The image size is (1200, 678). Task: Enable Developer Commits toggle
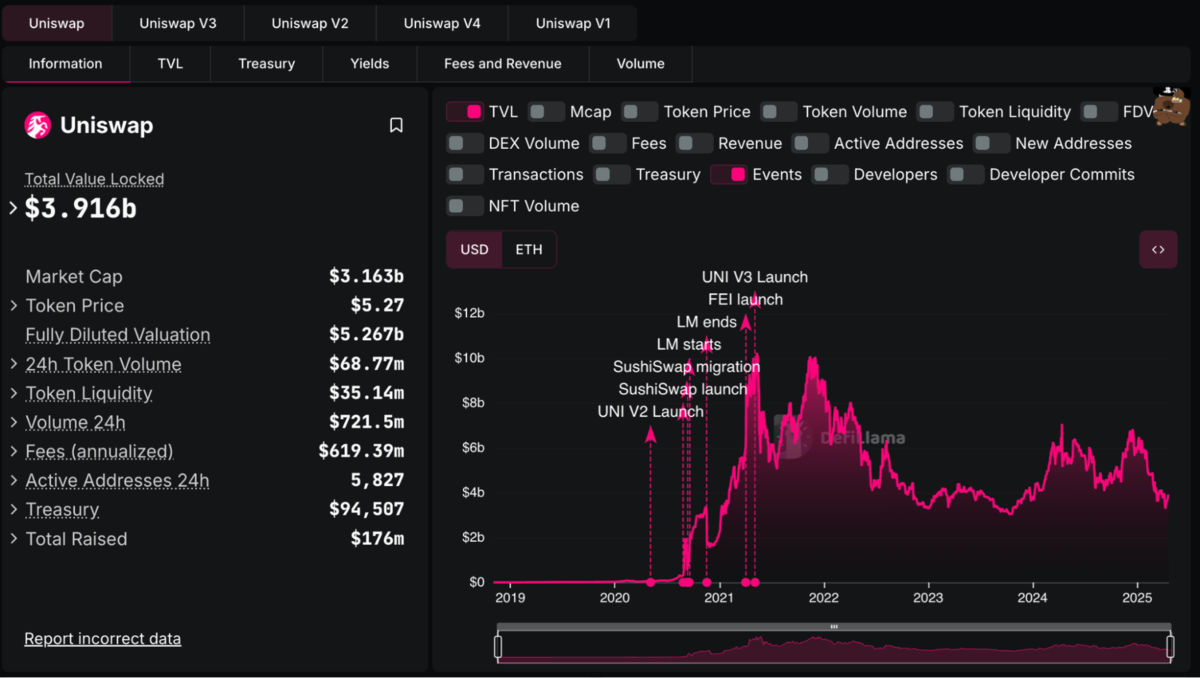[x=966, y=174]
